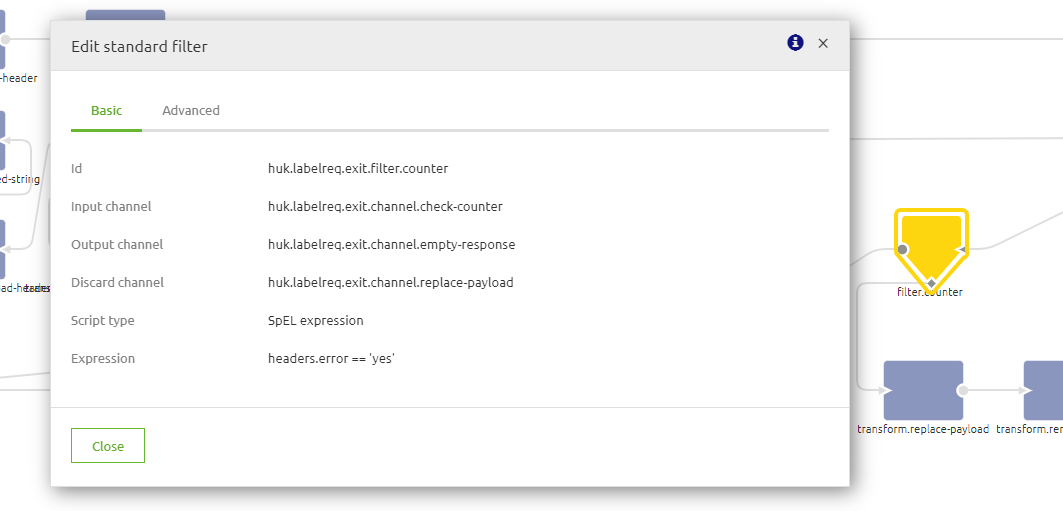This screenshot has height=511, width=1063.
Task: Click the Output channel empty-response value
Action: [391, 245]
